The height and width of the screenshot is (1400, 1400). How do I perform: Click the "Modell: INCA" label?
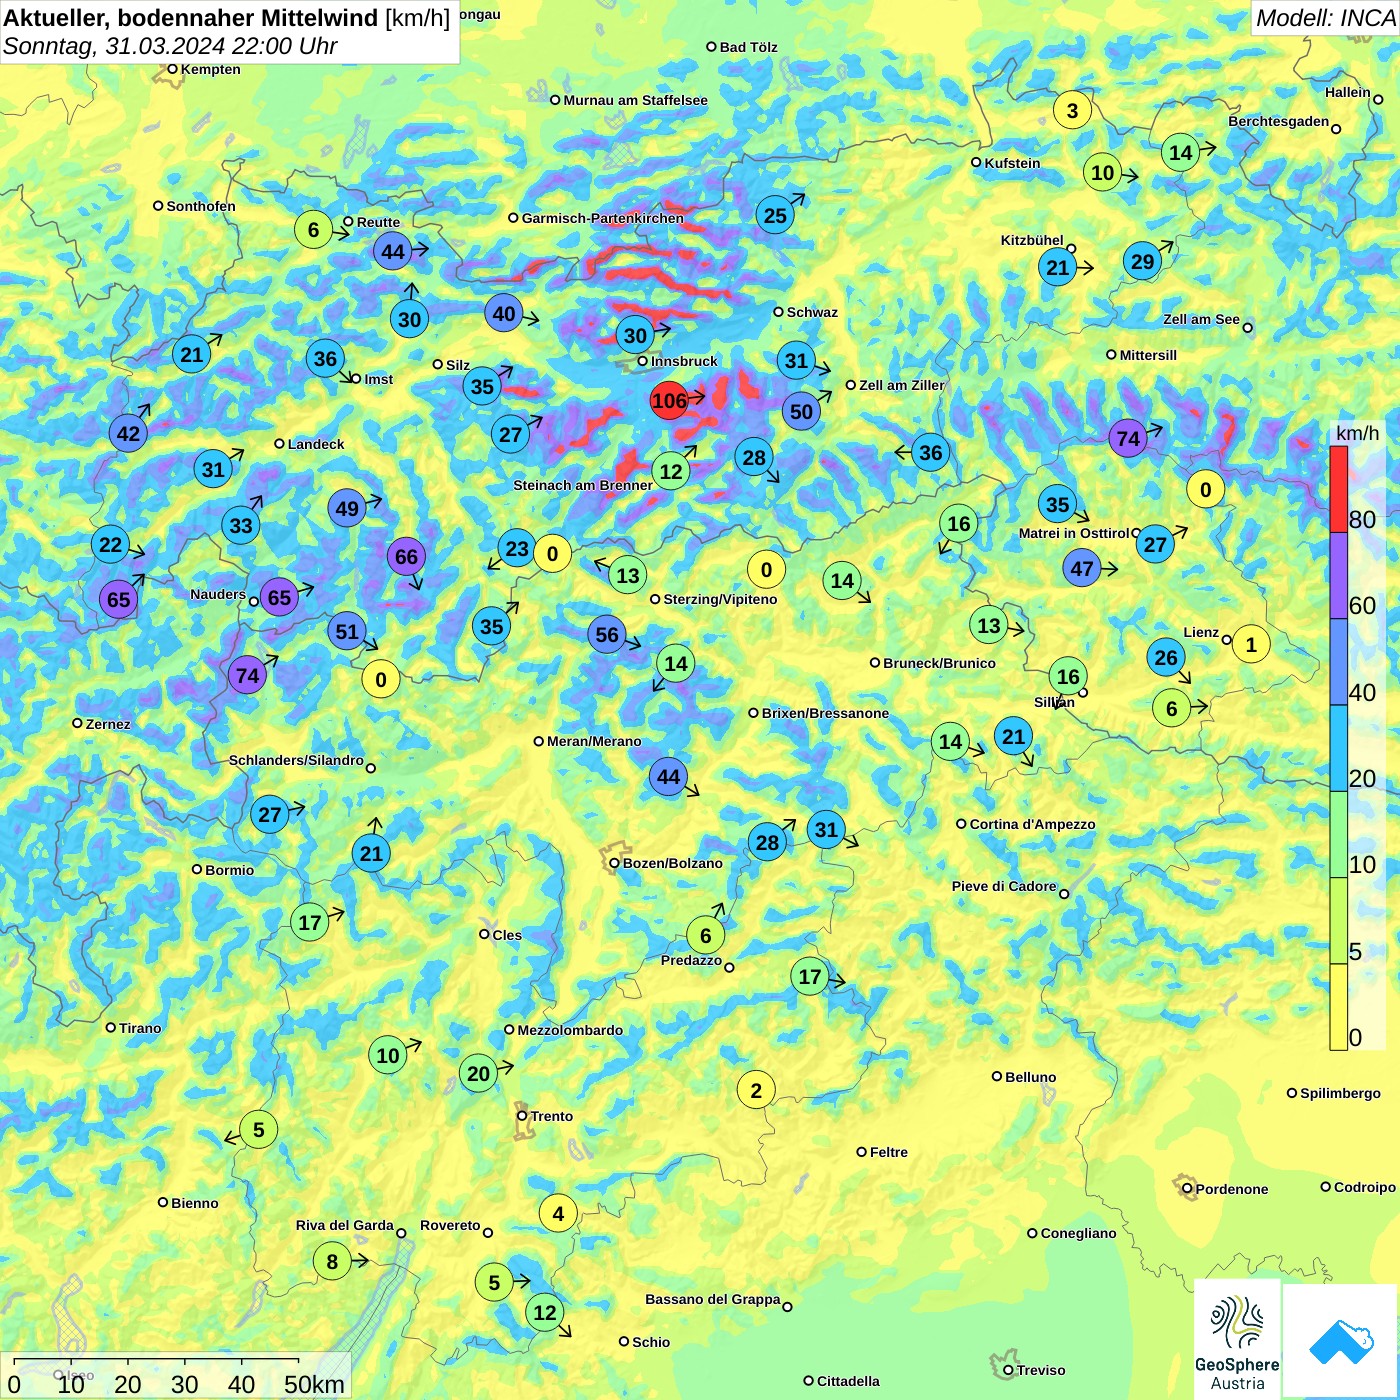coord(1325,18)
